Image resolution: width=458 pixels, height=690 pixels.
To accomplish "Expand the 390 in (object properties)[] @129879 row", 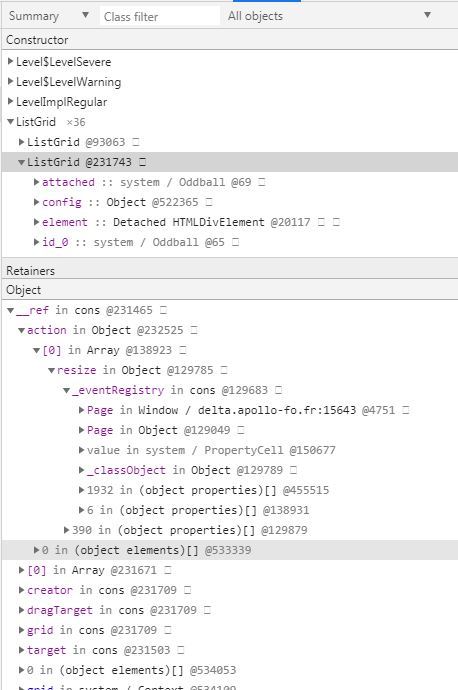I will click(66, 530).
